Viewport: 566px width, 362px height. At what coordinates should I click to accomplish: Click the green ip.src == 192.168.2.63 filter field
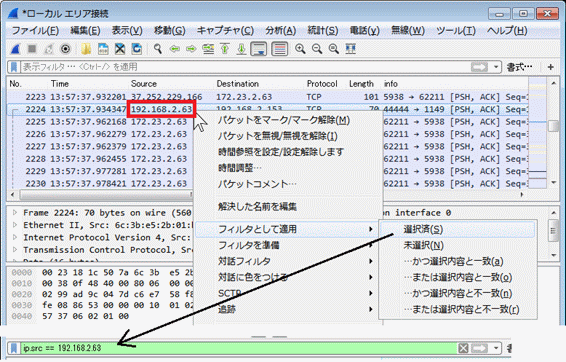pos(239,348)
